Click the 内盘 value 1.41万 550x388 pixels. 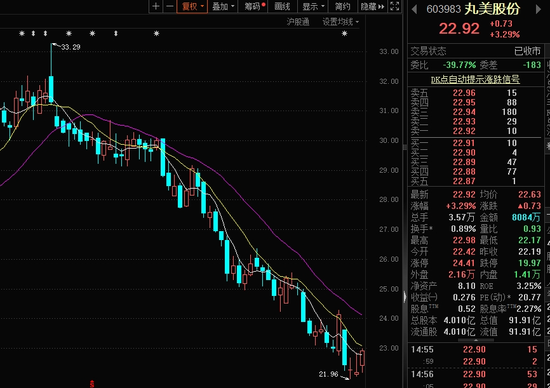click(x=527, y=275)
